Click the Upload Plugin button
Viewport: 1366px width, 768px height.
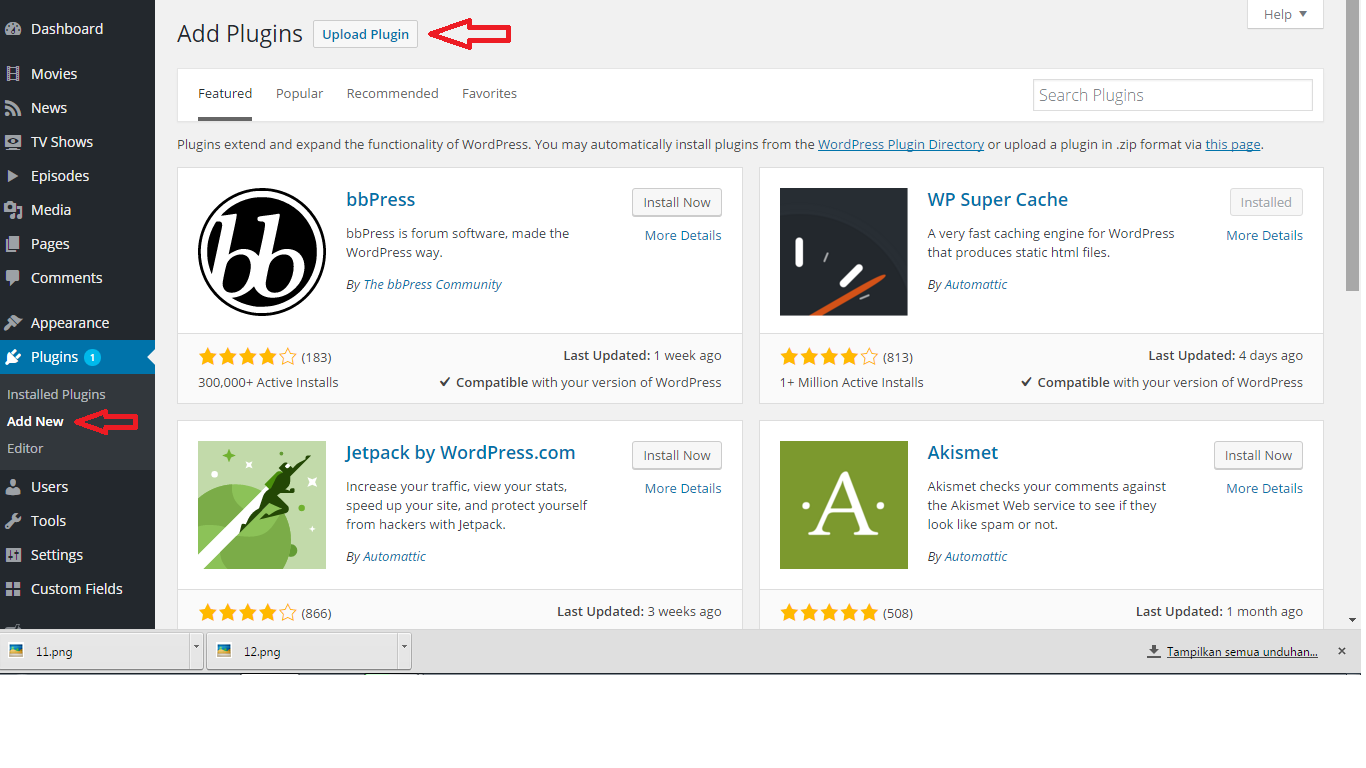pos(365,34)
